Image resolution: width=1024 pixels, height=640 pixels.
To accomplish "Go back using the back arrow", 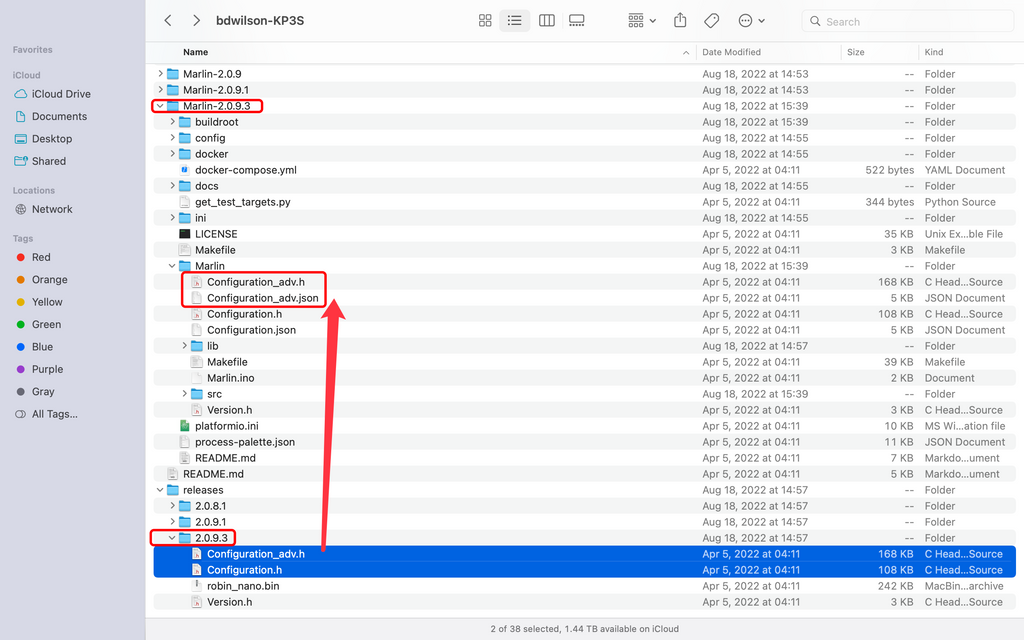I will (x=168, y=21).
